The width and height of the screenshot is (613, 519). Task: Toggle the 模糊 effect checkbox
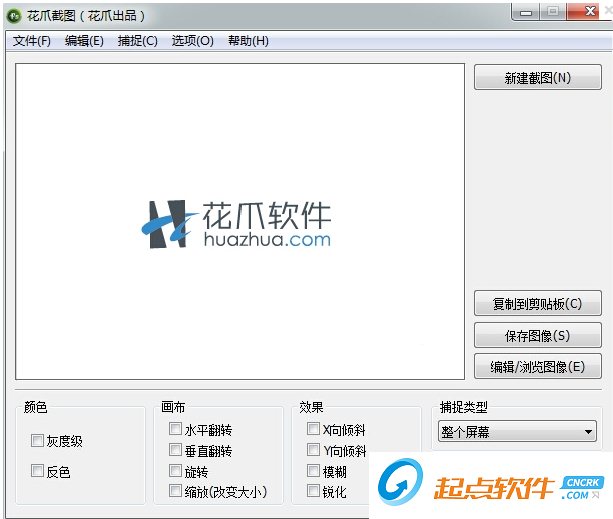tap(313, 471)
